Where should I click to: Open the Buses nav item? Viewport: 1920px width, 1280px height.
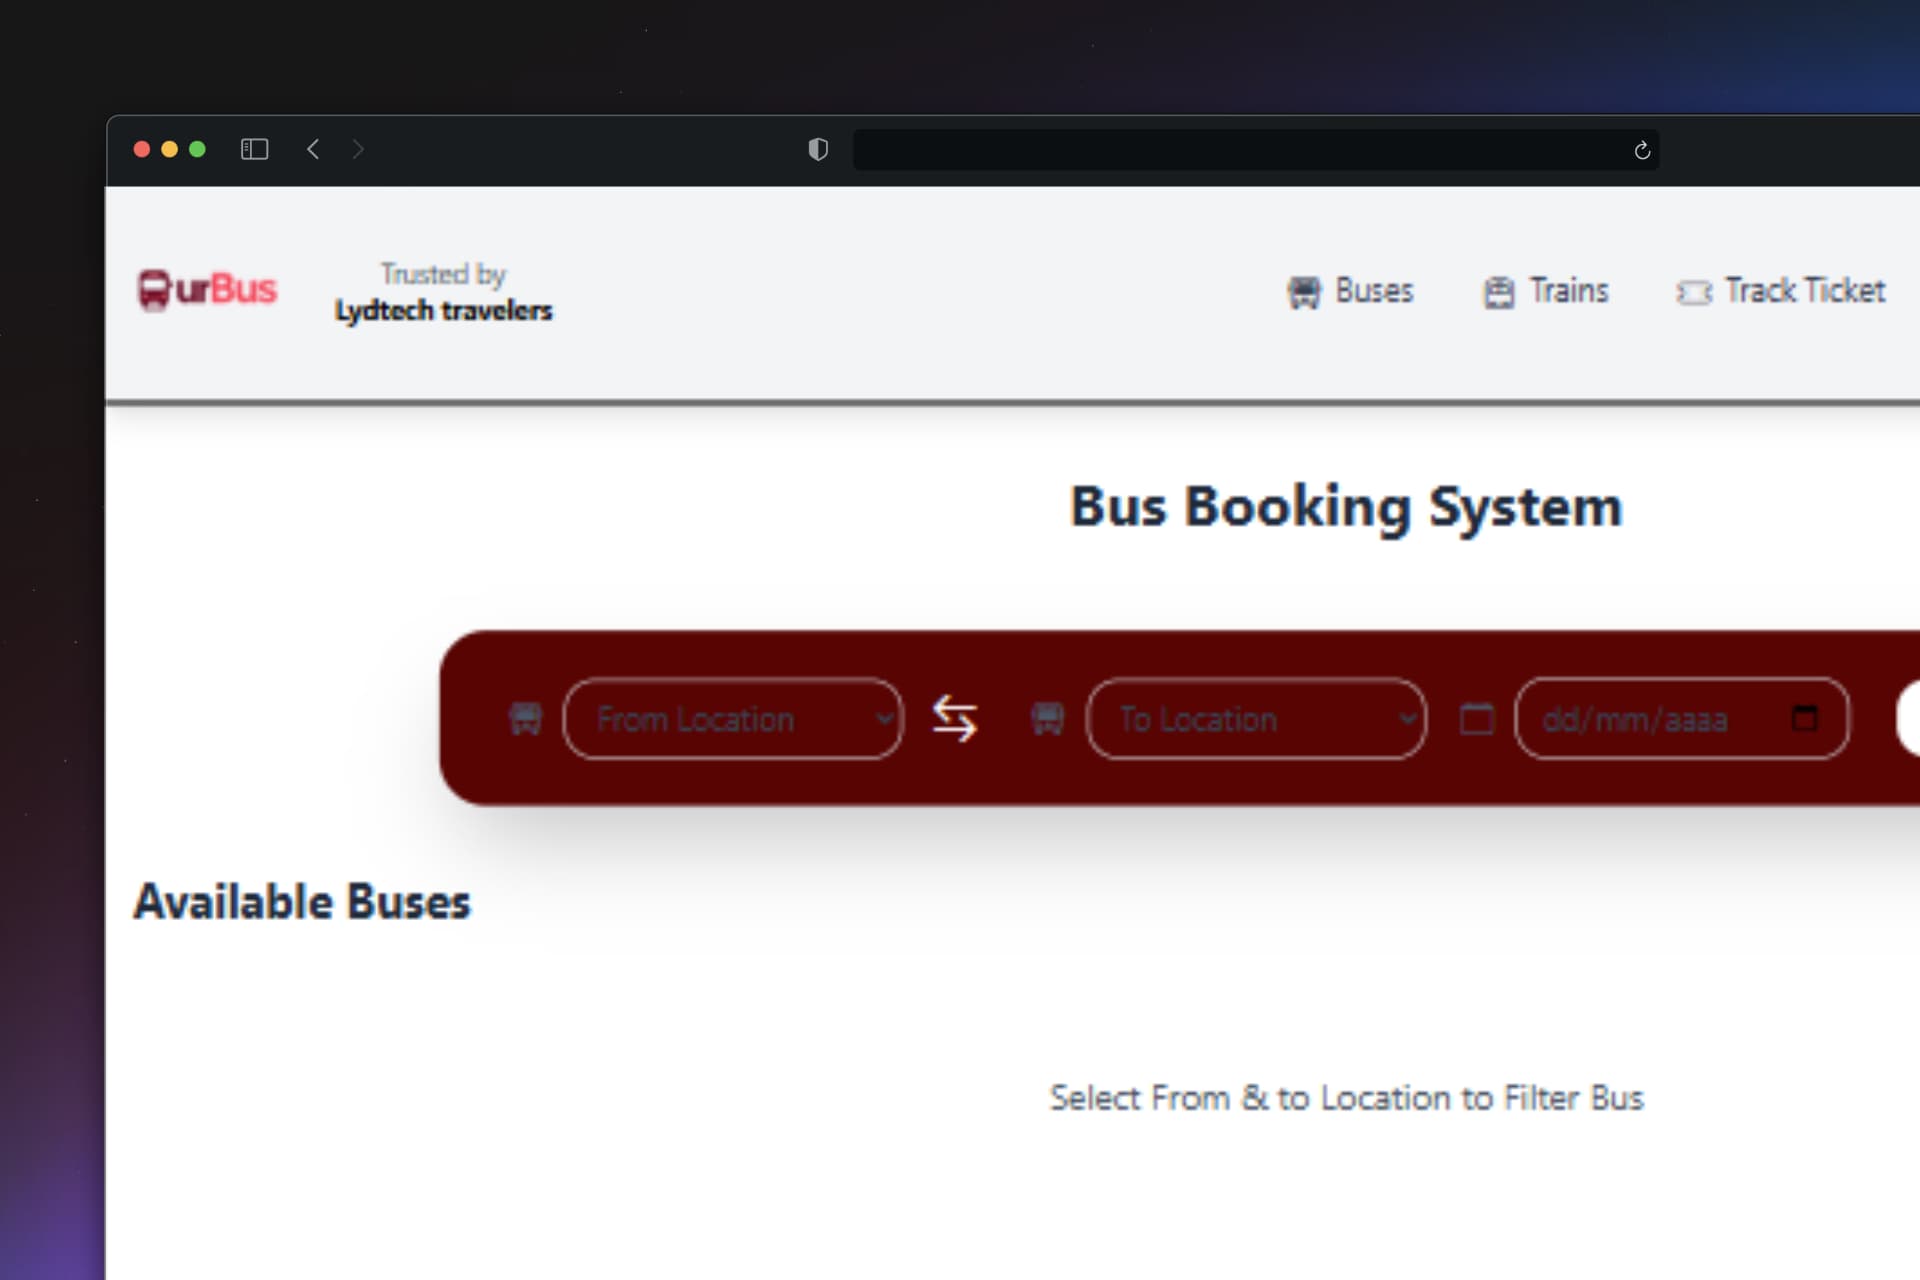(1374, 291)
